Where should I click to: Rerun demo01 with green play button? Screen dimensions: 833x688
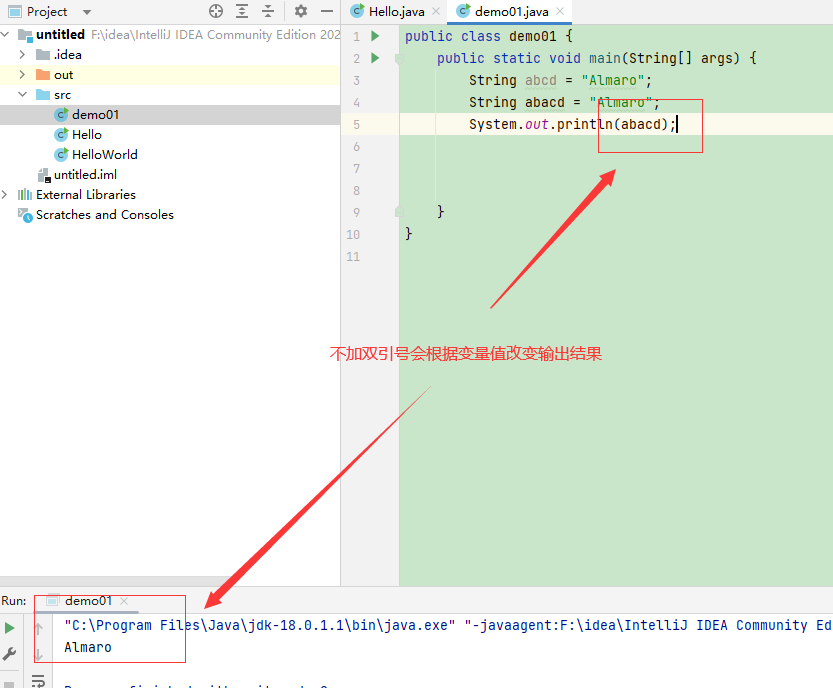coord(9,628)
